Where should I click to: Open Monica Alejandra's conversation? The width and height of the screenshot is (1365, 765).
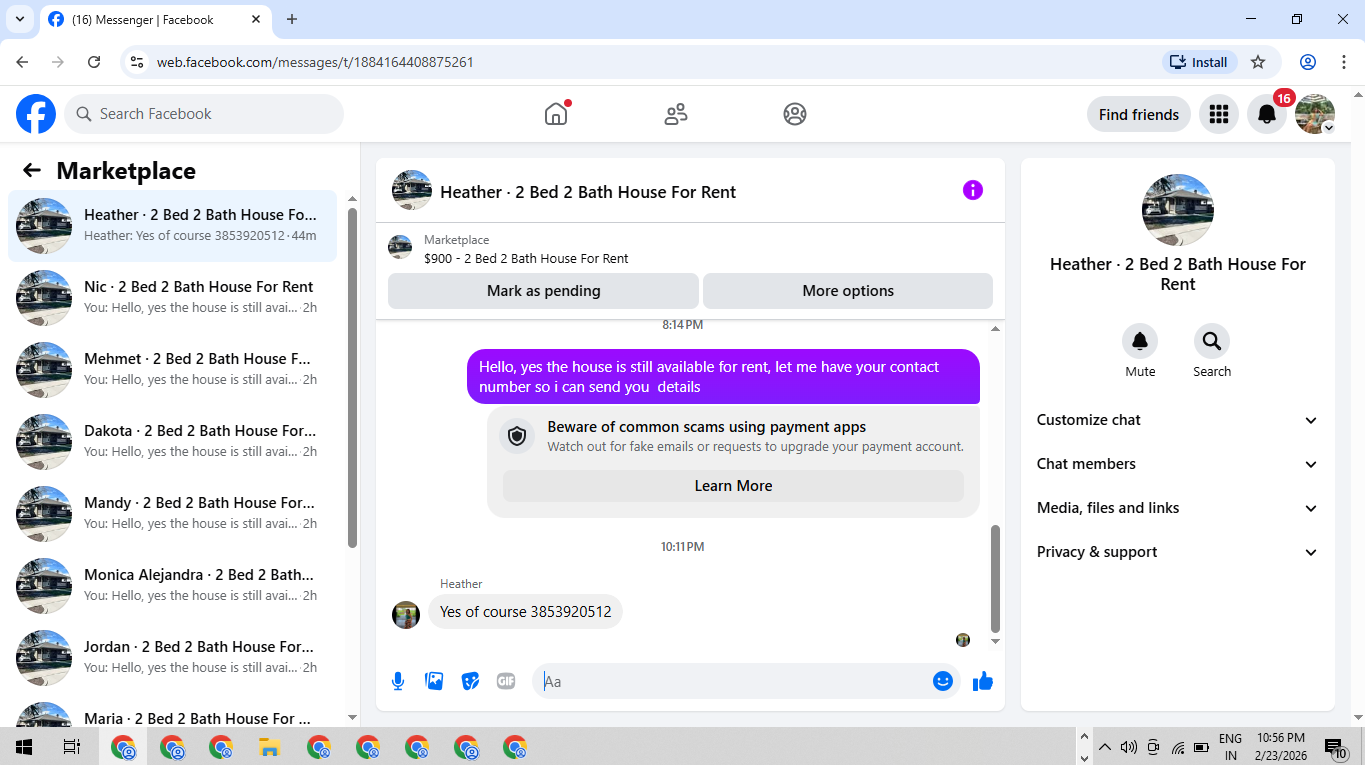[172, 586]
